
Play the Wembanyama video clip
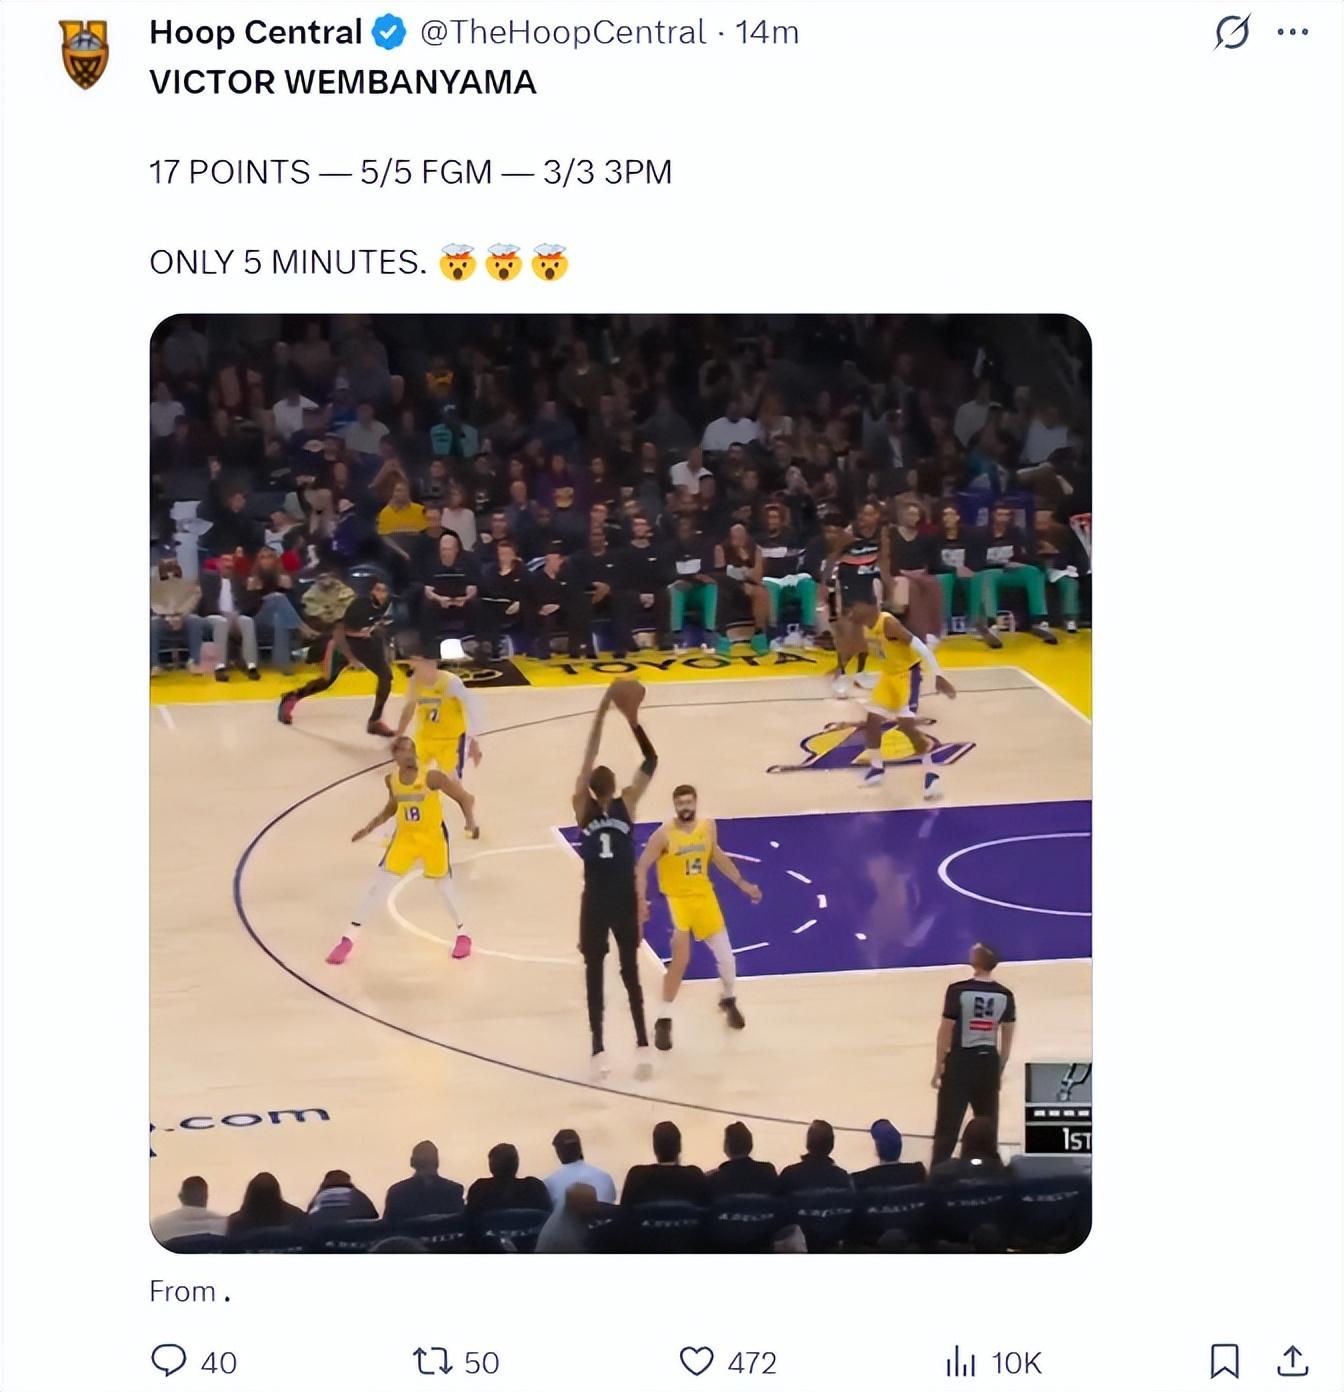tap(620, 783)
